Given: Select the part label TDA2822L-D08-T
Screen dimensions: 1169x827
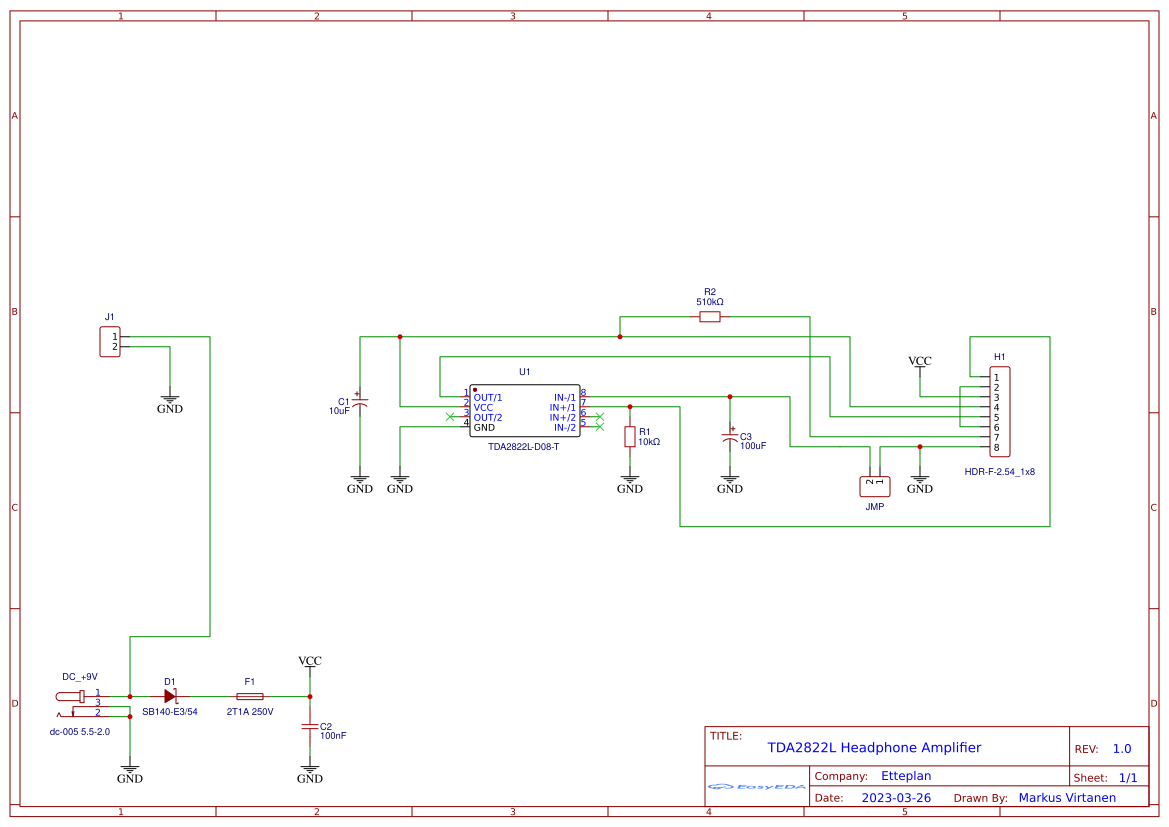Looking at the screenshot, I should coord(523,447).
